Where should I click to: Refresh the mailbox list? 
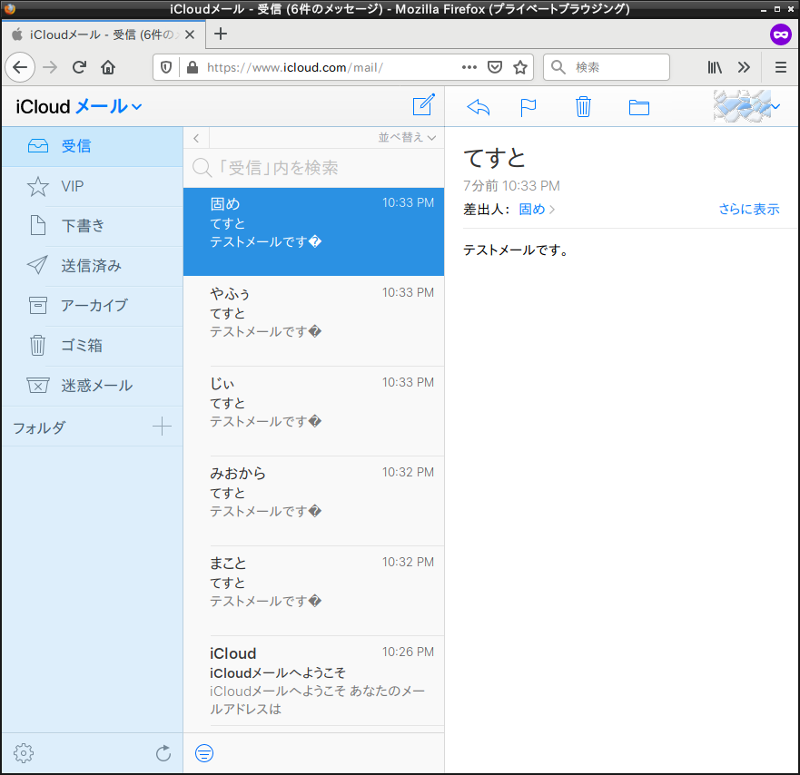(163, 753)
